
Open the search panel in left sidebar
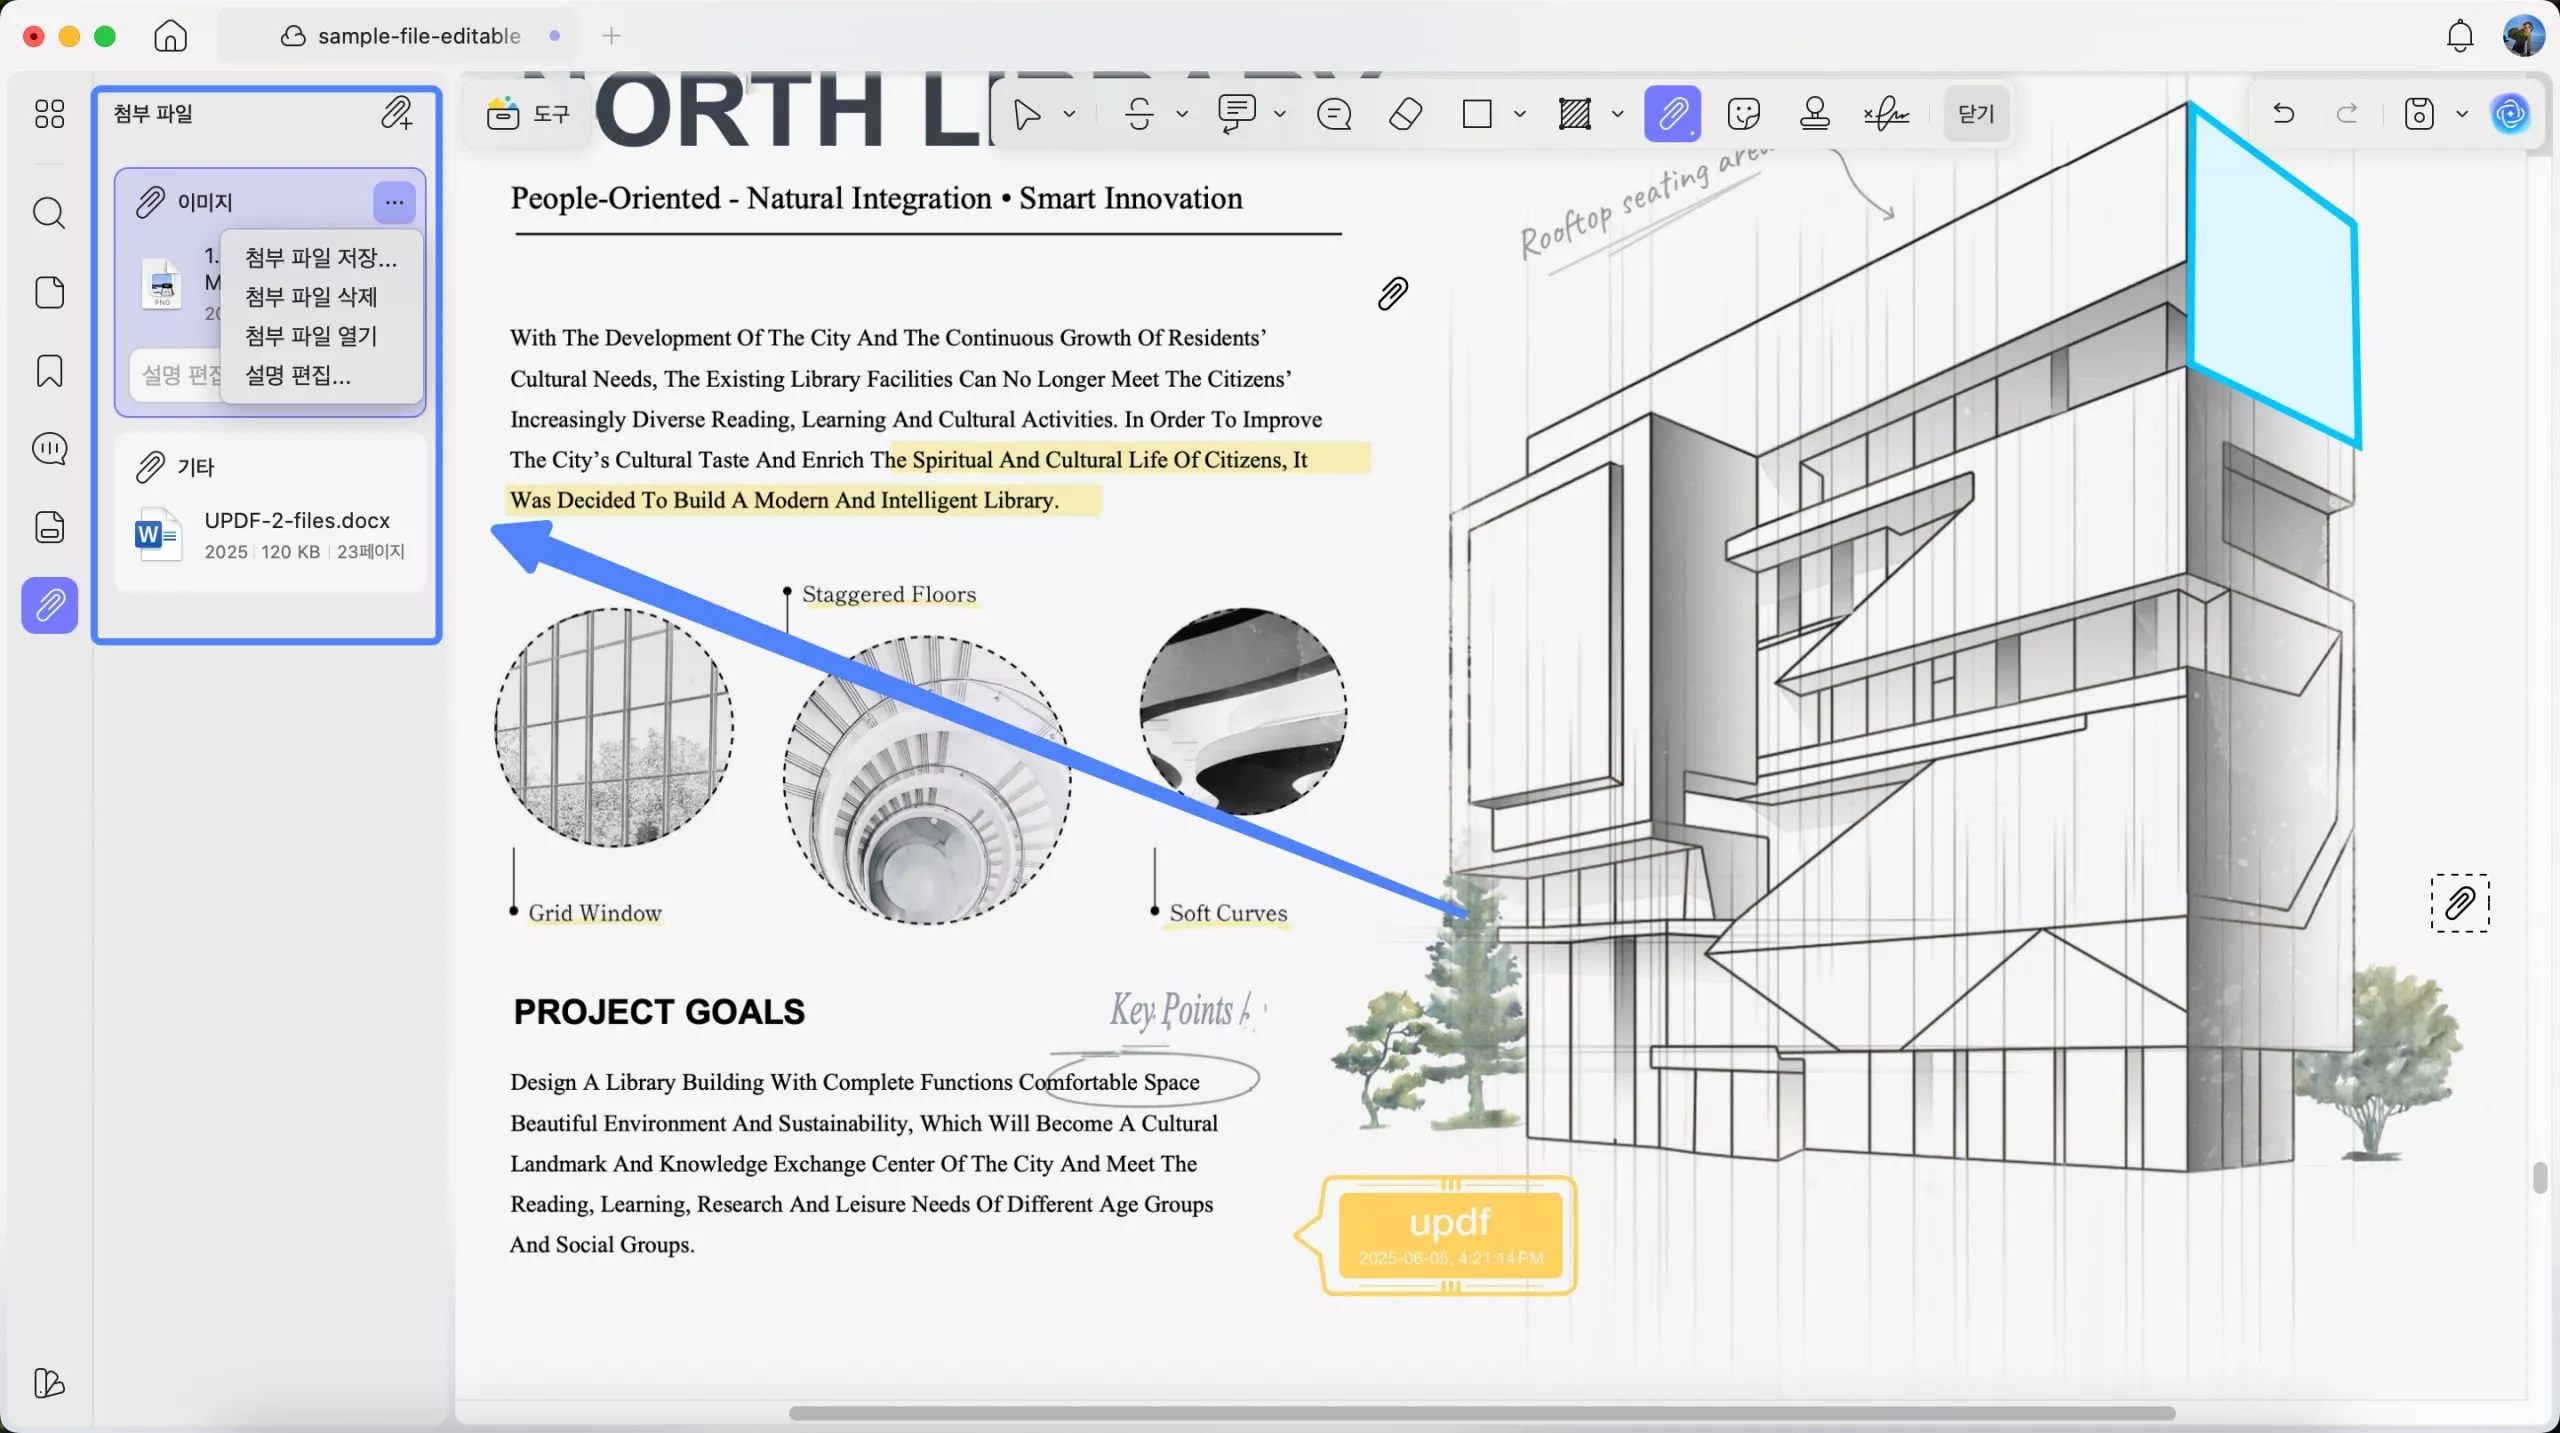(49, 213)
